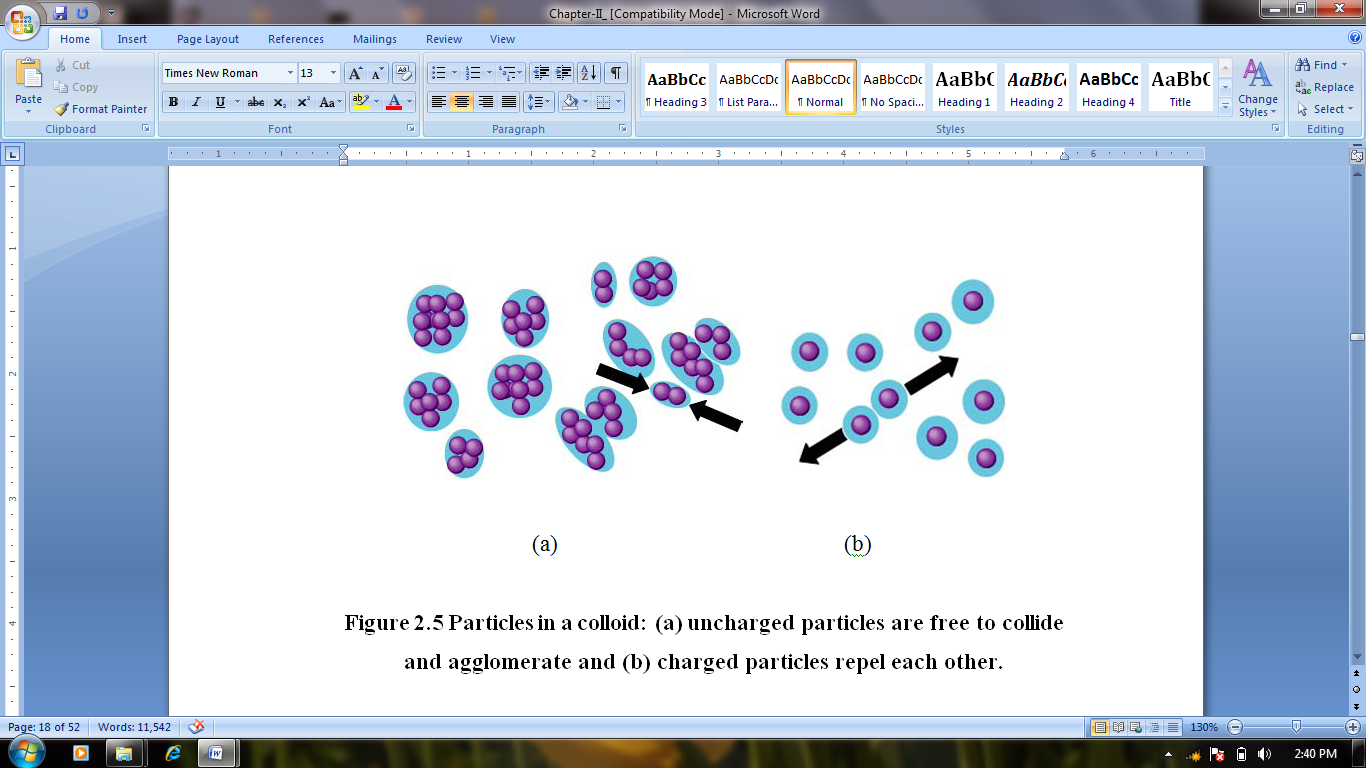Switch to the Page Layout tab

pos(208,39)
